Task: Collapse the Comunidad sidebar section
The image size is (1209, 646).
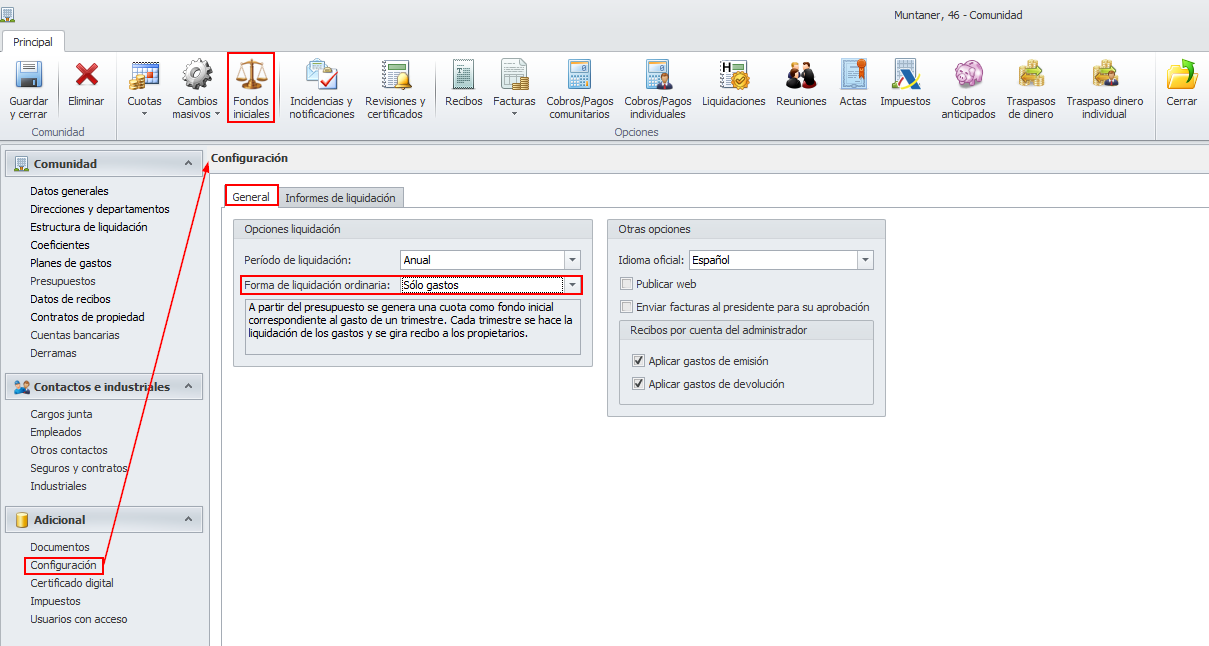Action: coord(187,163)
